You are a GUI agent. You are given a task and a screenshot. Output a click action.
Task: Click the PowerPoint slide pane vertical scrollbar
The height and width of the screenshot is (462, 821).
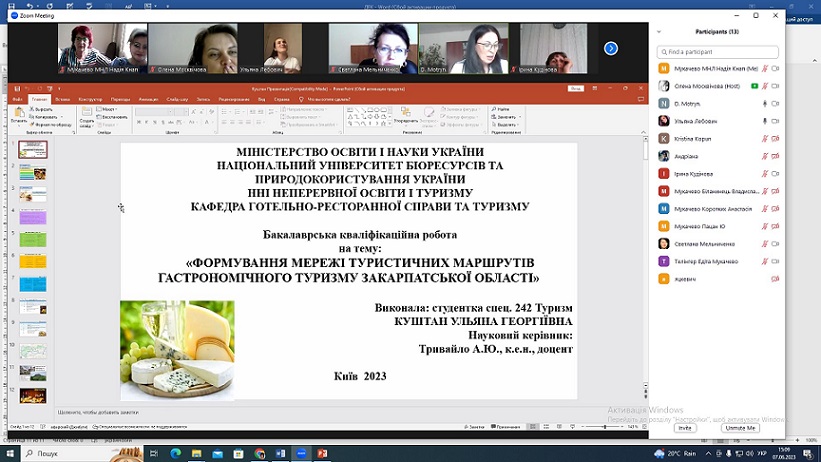645,261
